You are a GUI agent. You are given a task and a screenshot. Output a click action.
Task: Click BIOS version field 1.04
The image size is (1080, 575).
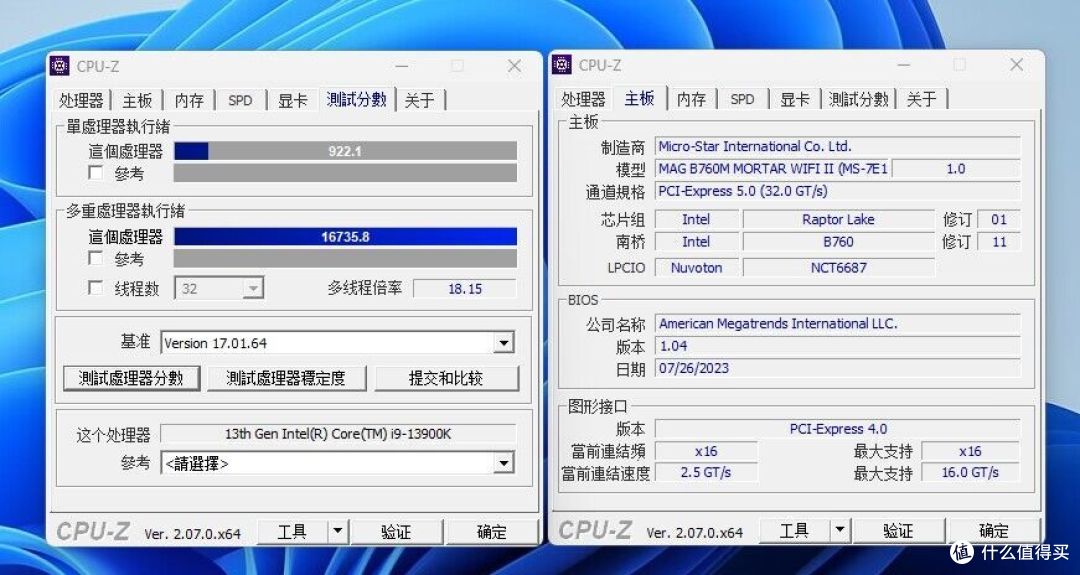(x=837, y=346)
